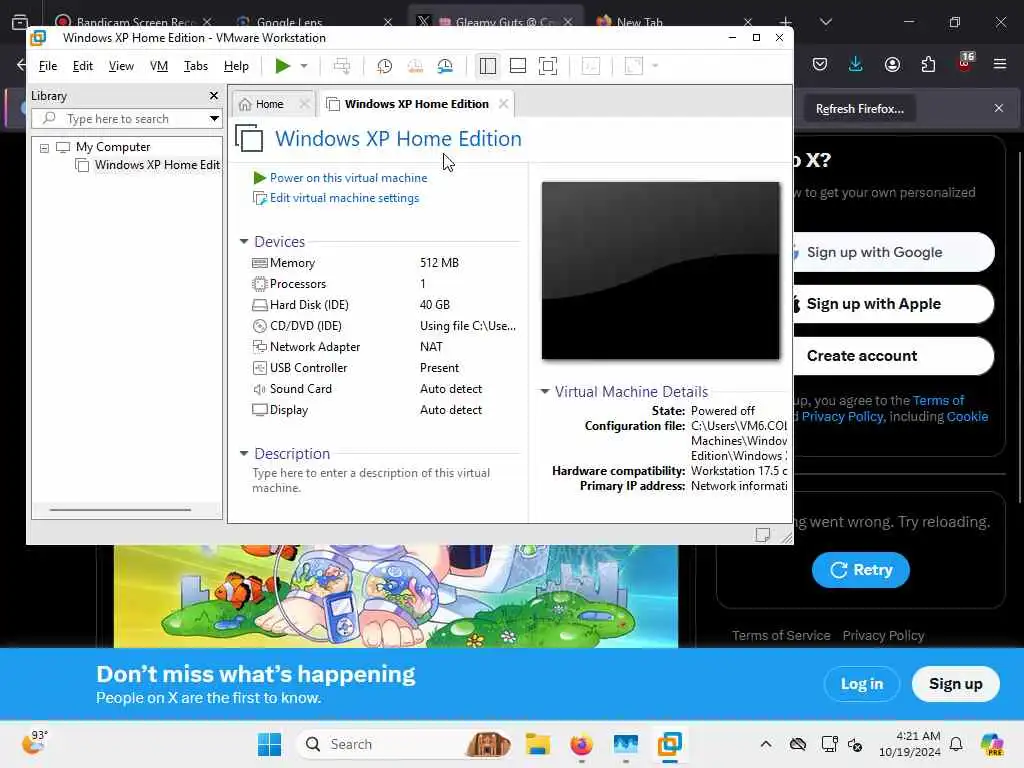Image resolution: width=1024 pixels, height=768 pixels.
Task: Click the green Power On toolbar button
Action: [x=282, y=66]
